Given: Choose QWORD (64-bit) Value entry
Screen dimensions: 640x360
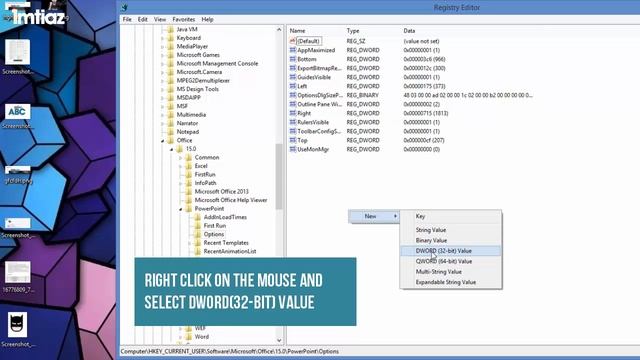Looking at the screenshot, I should pos(451,261).
